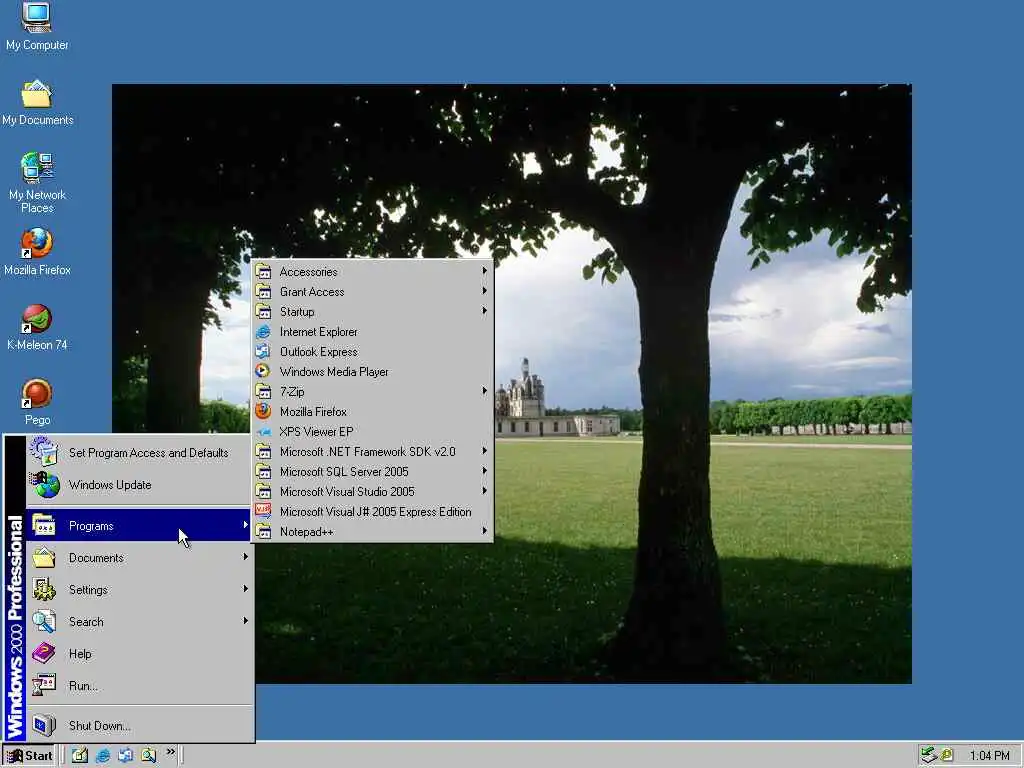
Task: Expand Microsoft .NET Framework SDK v2.0 folder
Action: [372, 452]
